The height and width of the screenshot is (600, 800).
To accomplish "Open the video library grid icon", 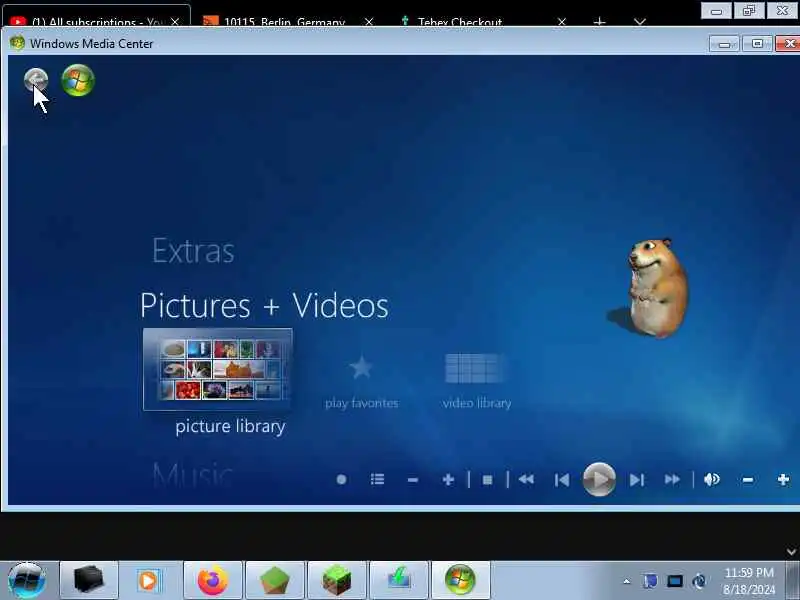I will [x=474, y=368].
